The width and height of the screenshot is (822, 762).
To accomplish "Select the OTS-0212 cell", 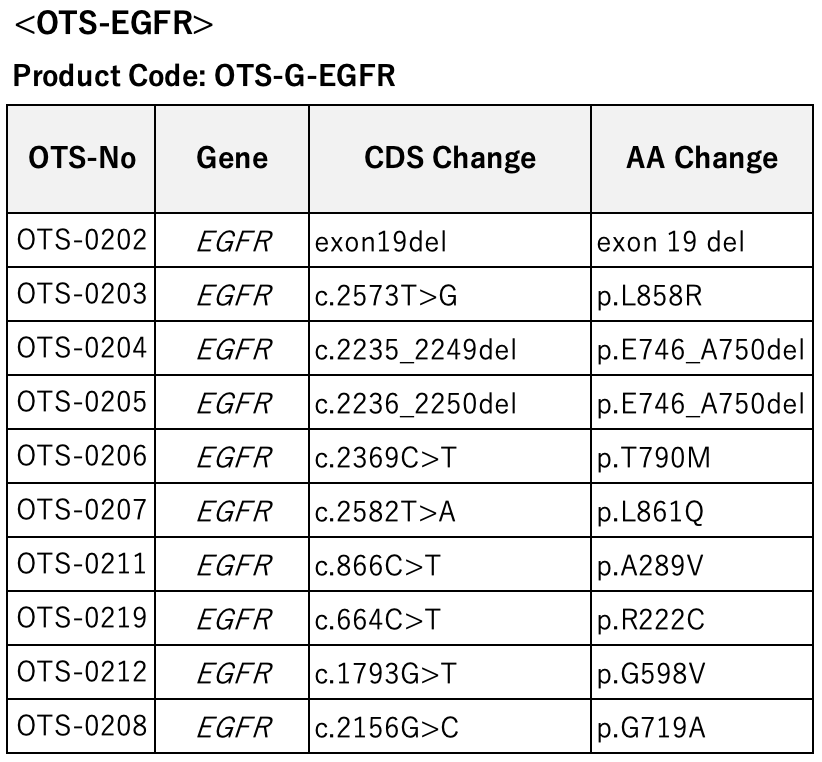I will pyautogui.click(x=82, y=672).
